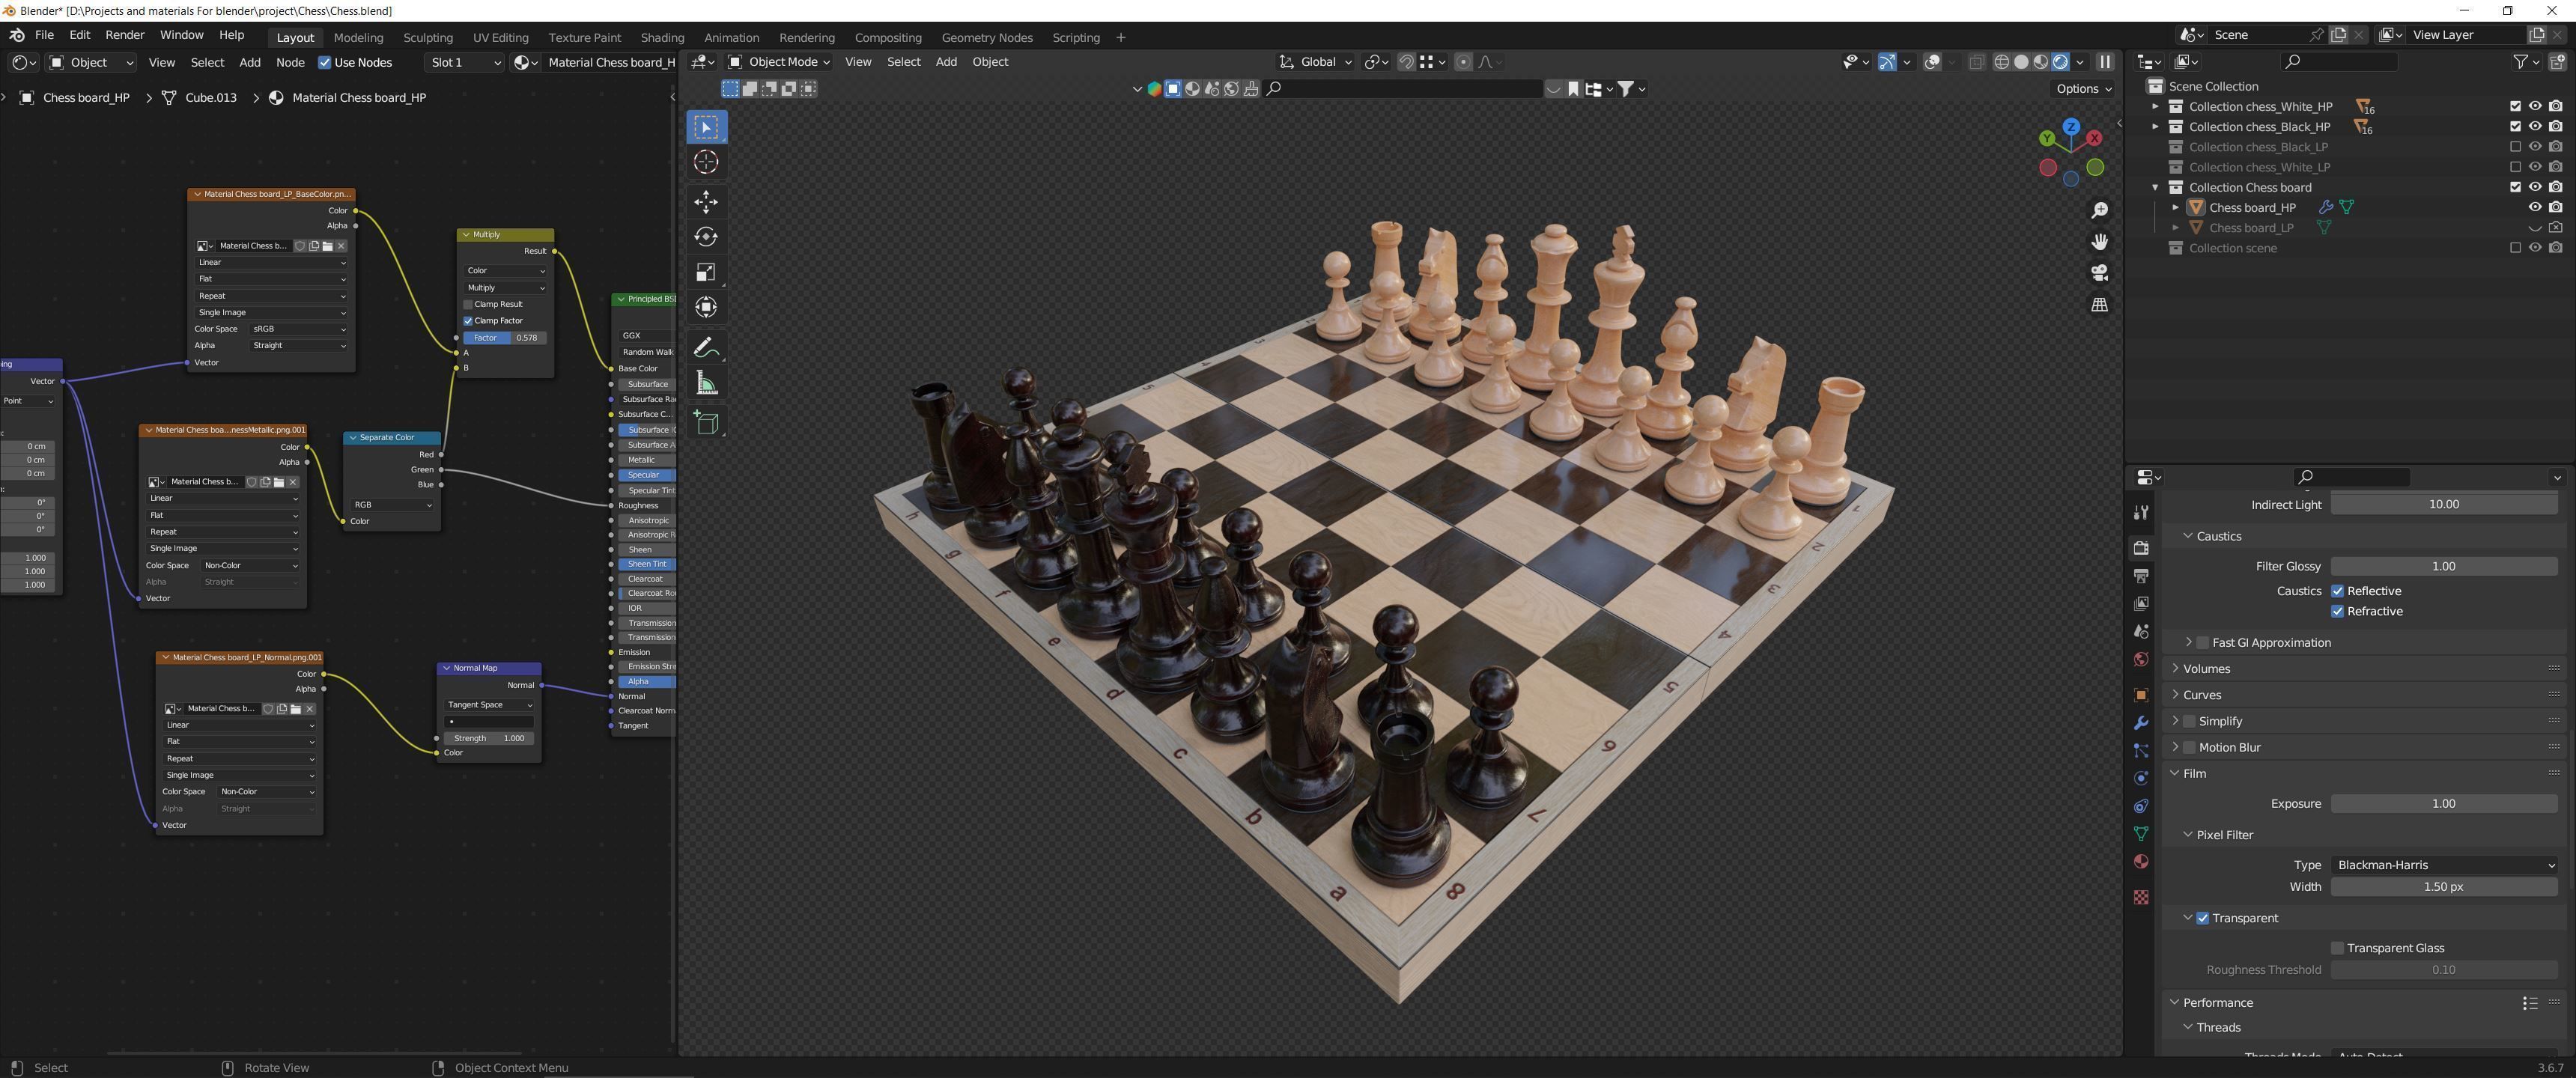The height and width of the screenshot is (1078, 2576).
Task: Enable Collection chess_Black_LP checkbox
Action: [2515, 147]
